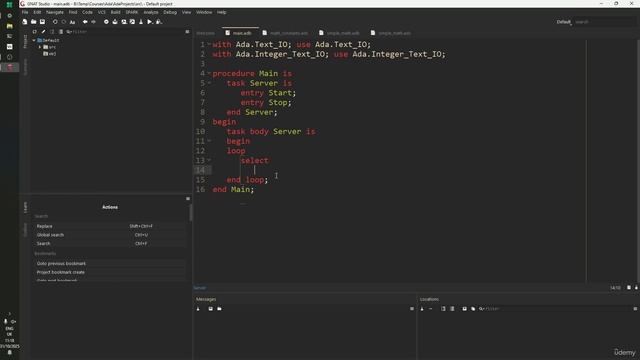The width and height of the screenshot is (640, 360).
Task: Fold the select block at line 13
Action: click(209, 160)
